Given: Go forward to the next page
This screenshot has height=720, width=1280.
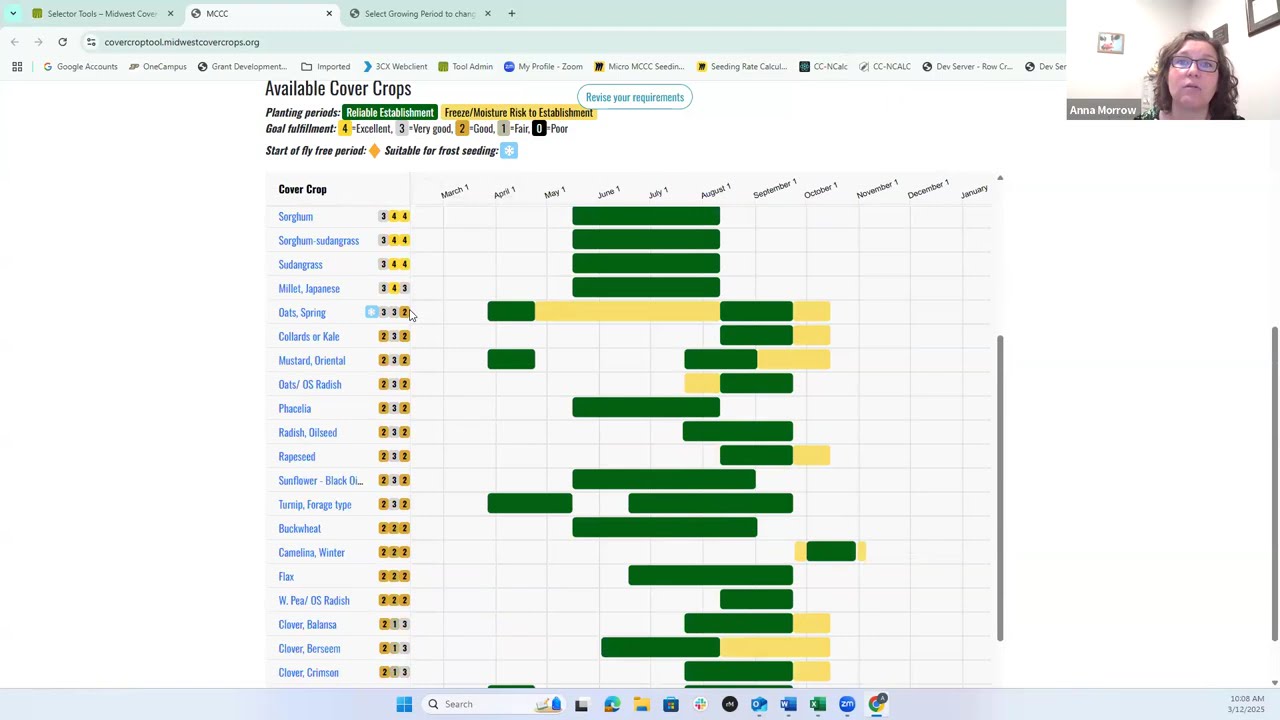Looking at the screenshot, I should point(38,42).
